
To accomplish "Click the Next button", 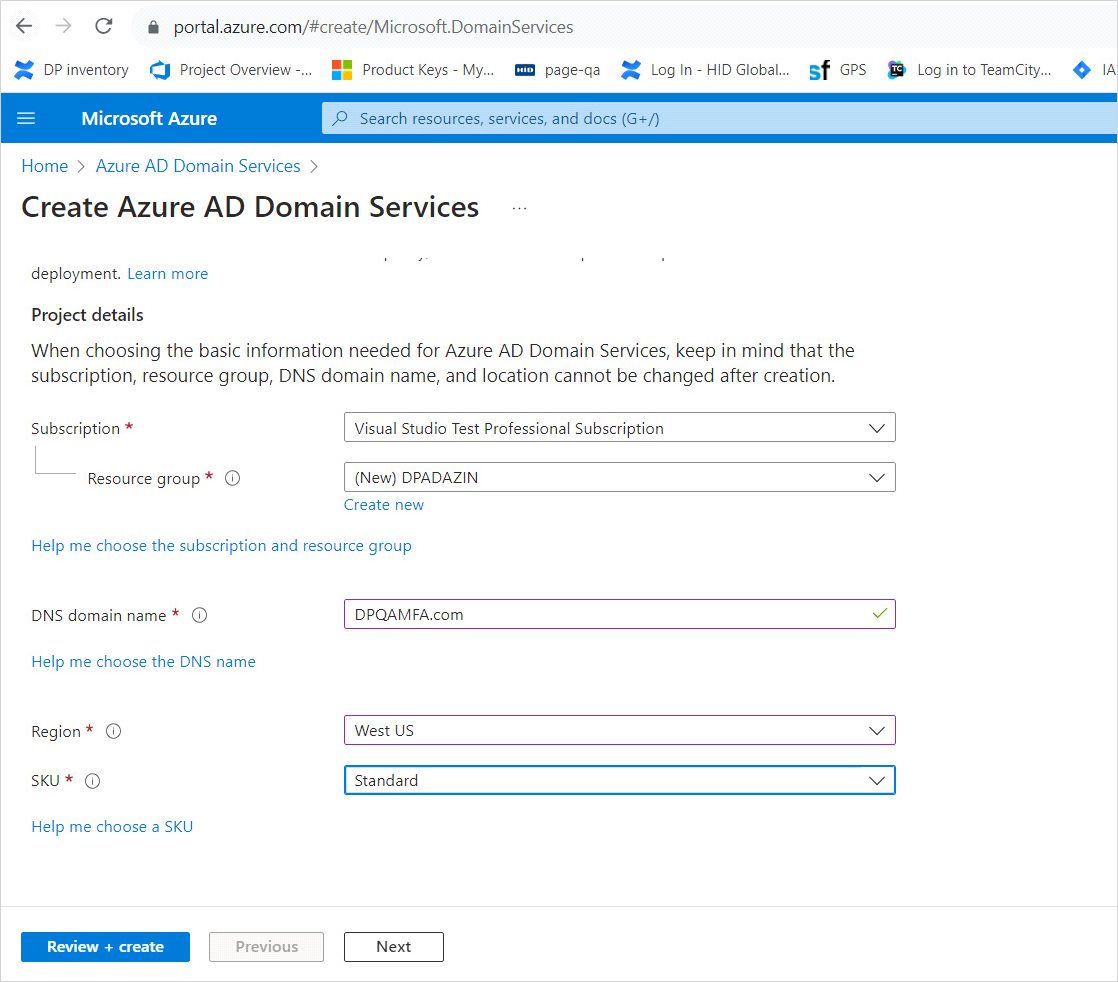I will coord(393,947).
